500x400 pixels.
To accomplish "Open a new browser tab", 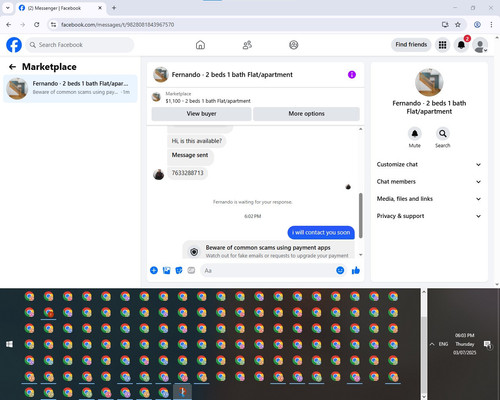I will pos(114,8).
